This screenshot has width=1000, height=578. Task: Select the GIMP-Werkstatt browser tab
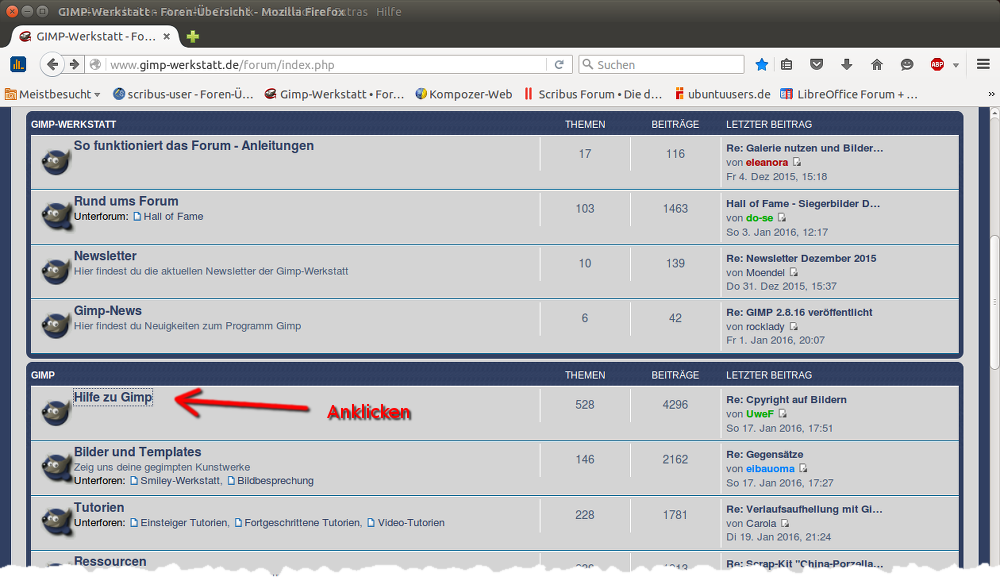point(95,36)
